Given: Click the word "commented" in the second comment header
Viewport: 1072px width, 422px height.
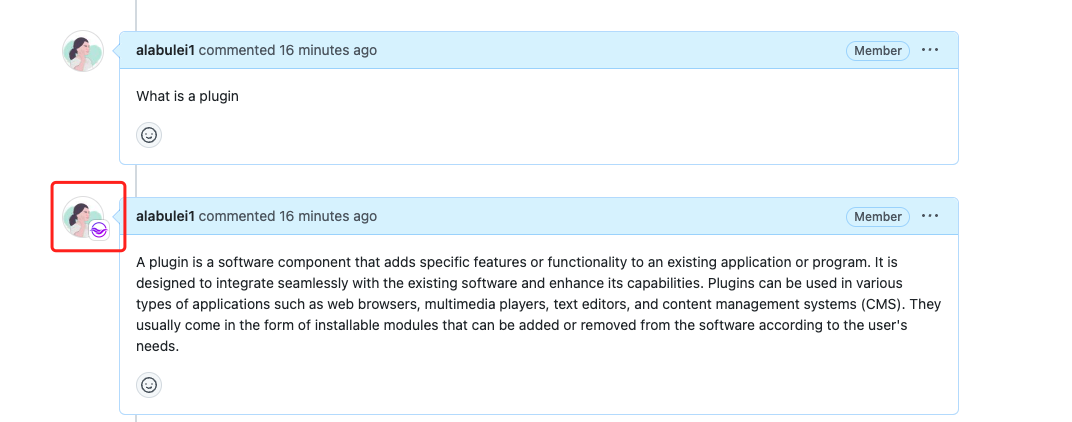Looking at the screenshot, I should click(236, 216).
